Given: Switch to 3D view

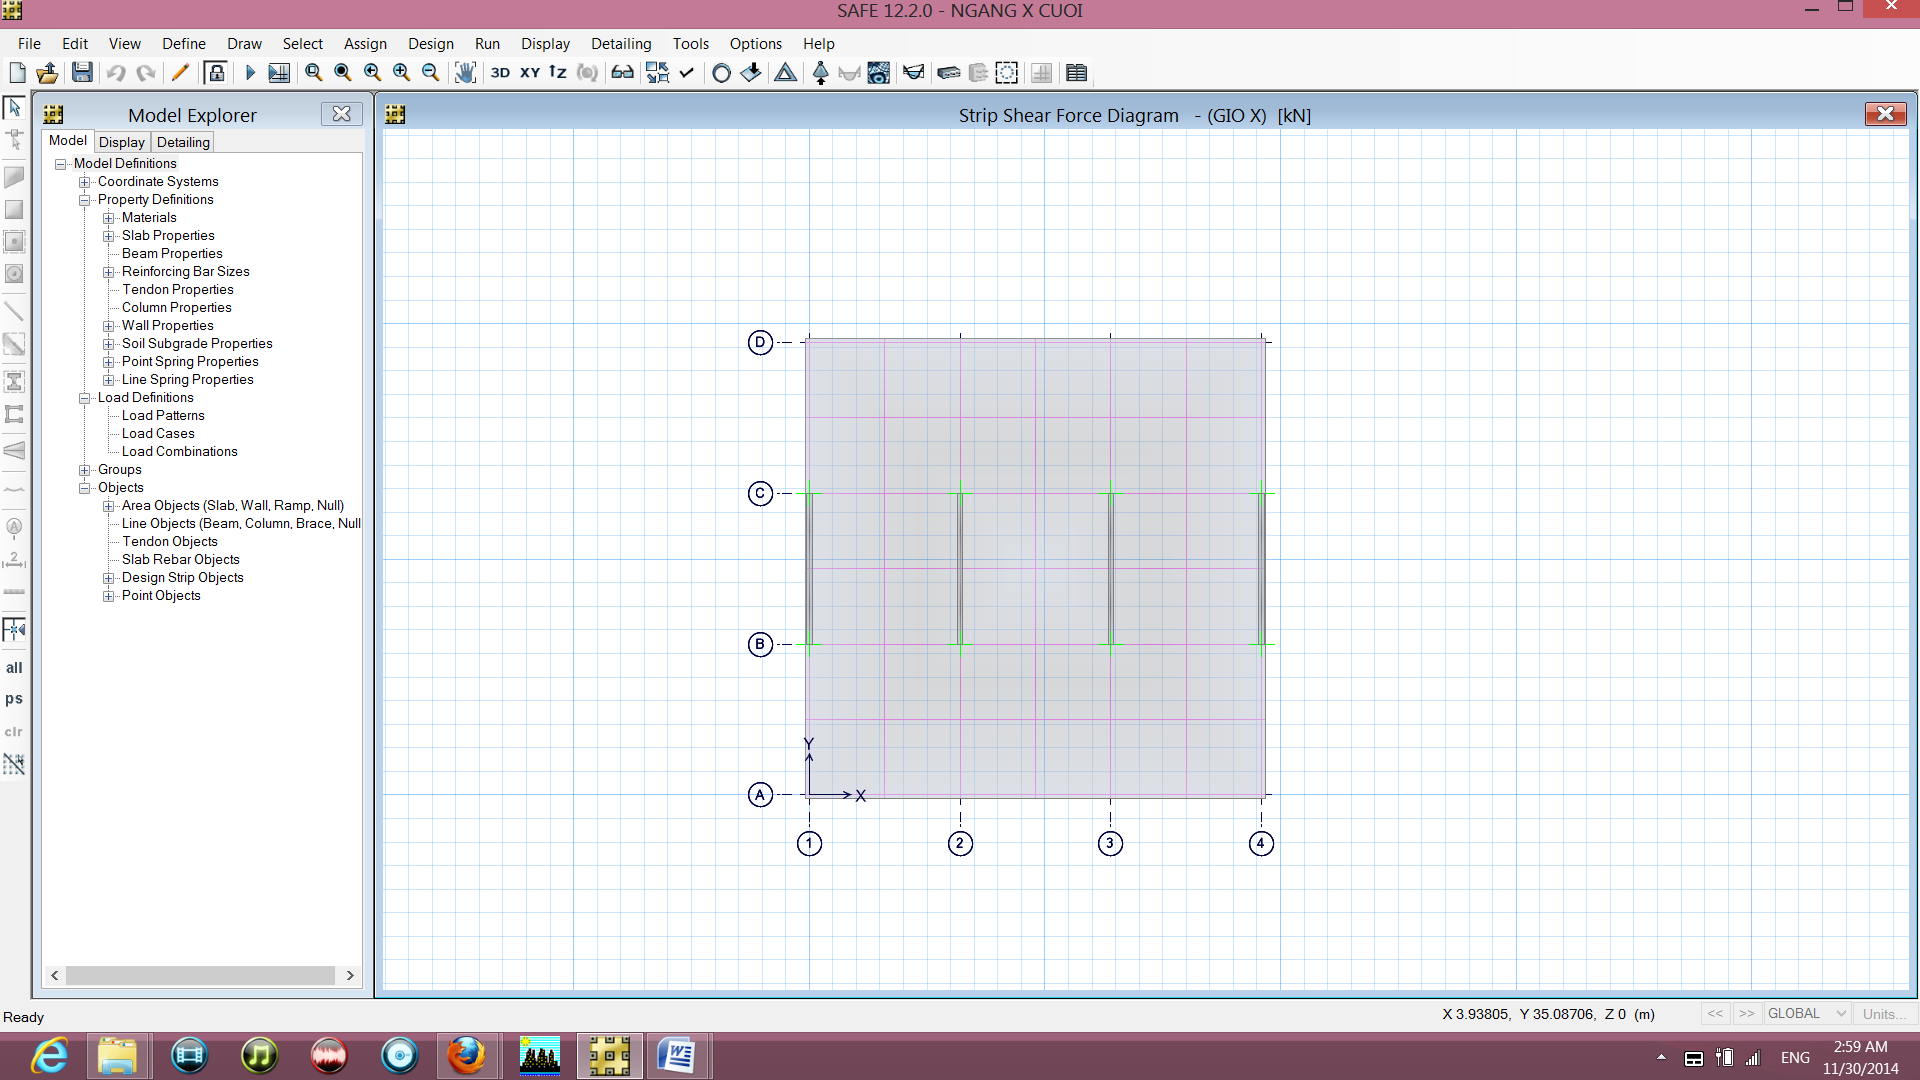Looking at the screenshot, I should tap(500, 72).
